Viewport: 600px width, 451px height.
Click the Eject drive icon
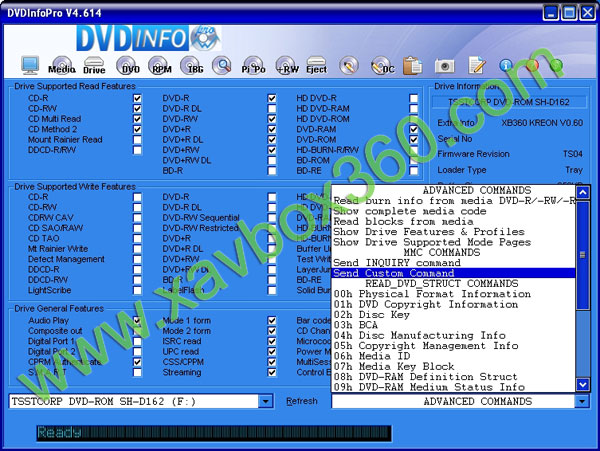pos(316,65)
